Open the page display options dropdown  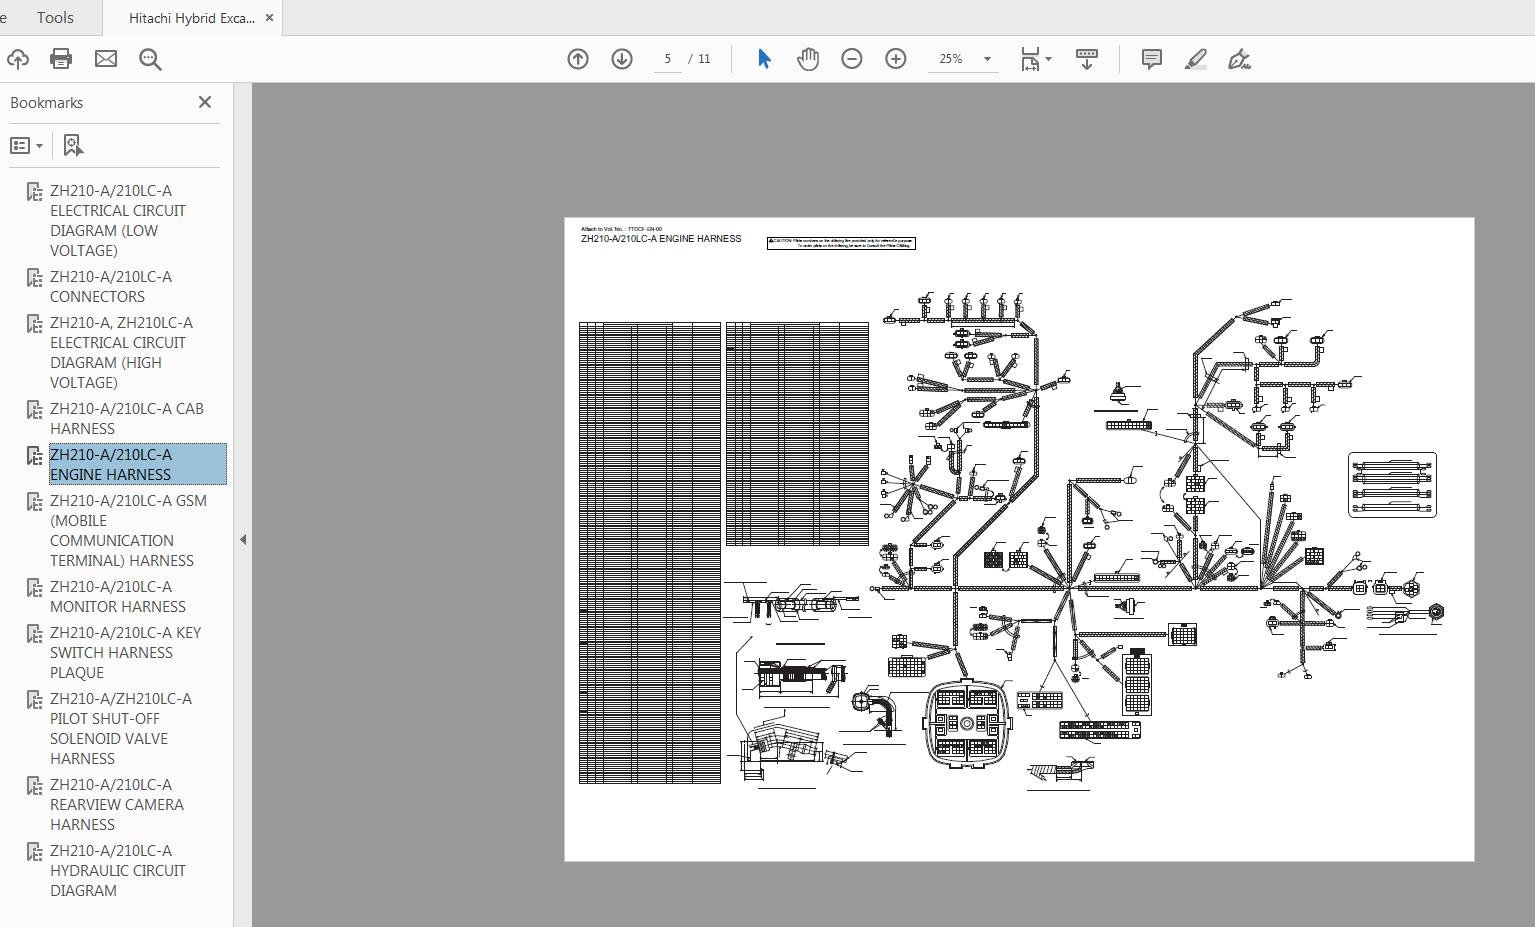(x=1035, y=59)
